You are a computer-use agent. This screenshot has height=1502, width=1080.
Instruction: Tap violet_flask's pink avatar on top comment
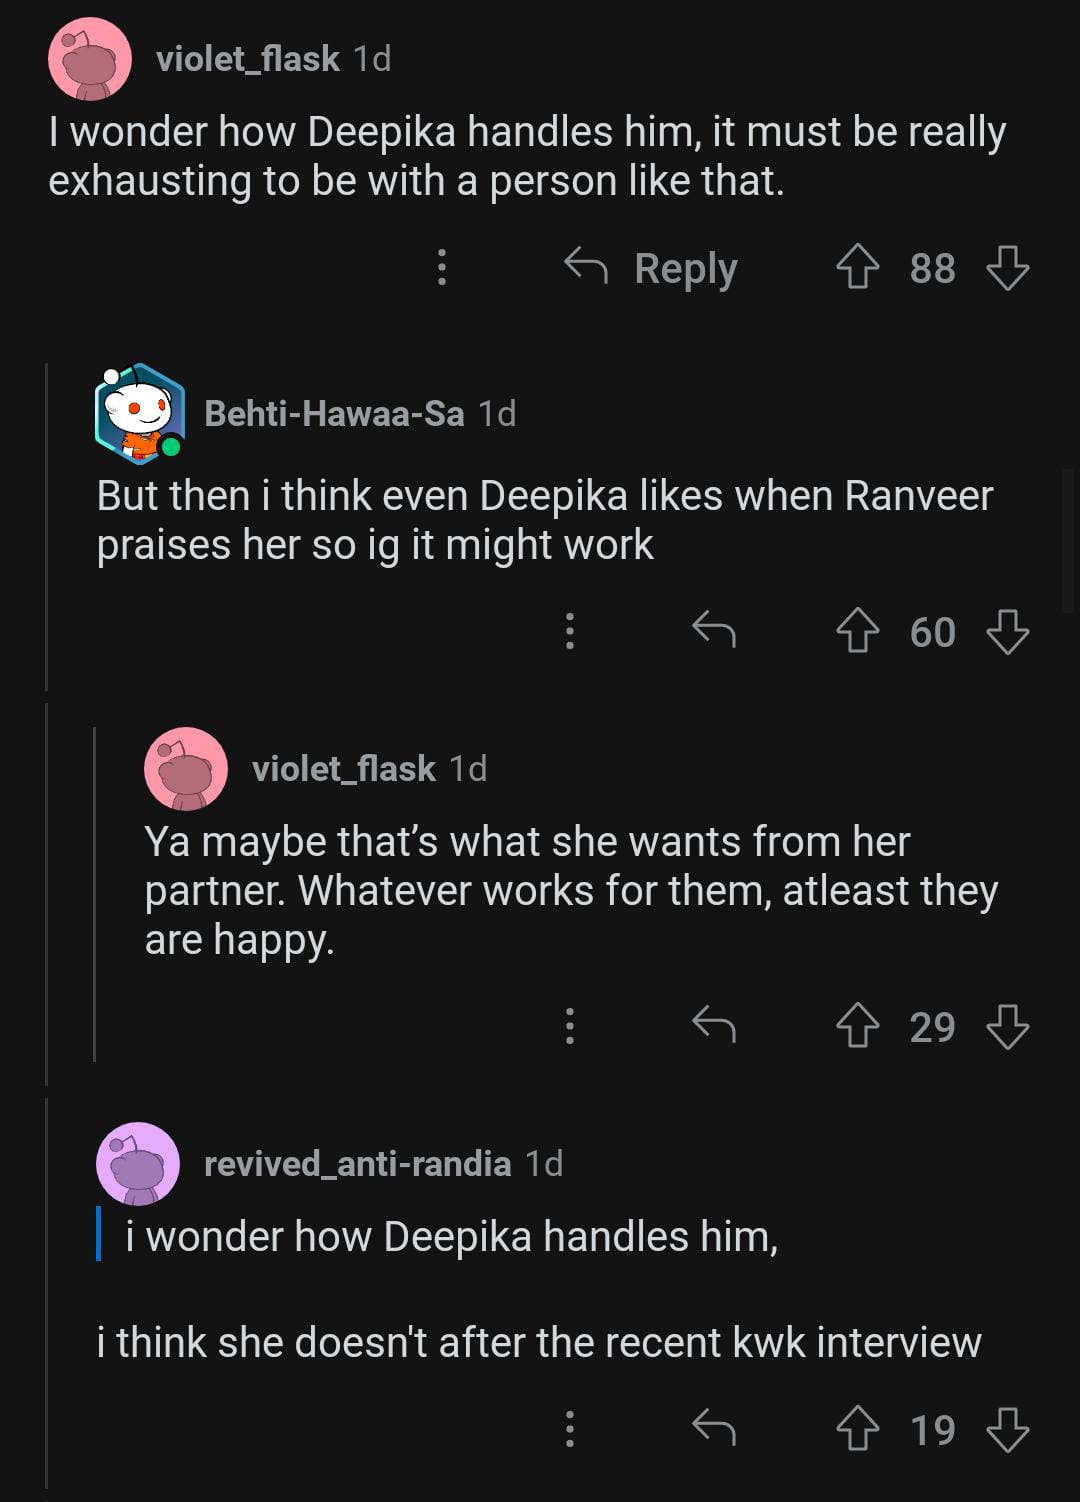[90, 59]
